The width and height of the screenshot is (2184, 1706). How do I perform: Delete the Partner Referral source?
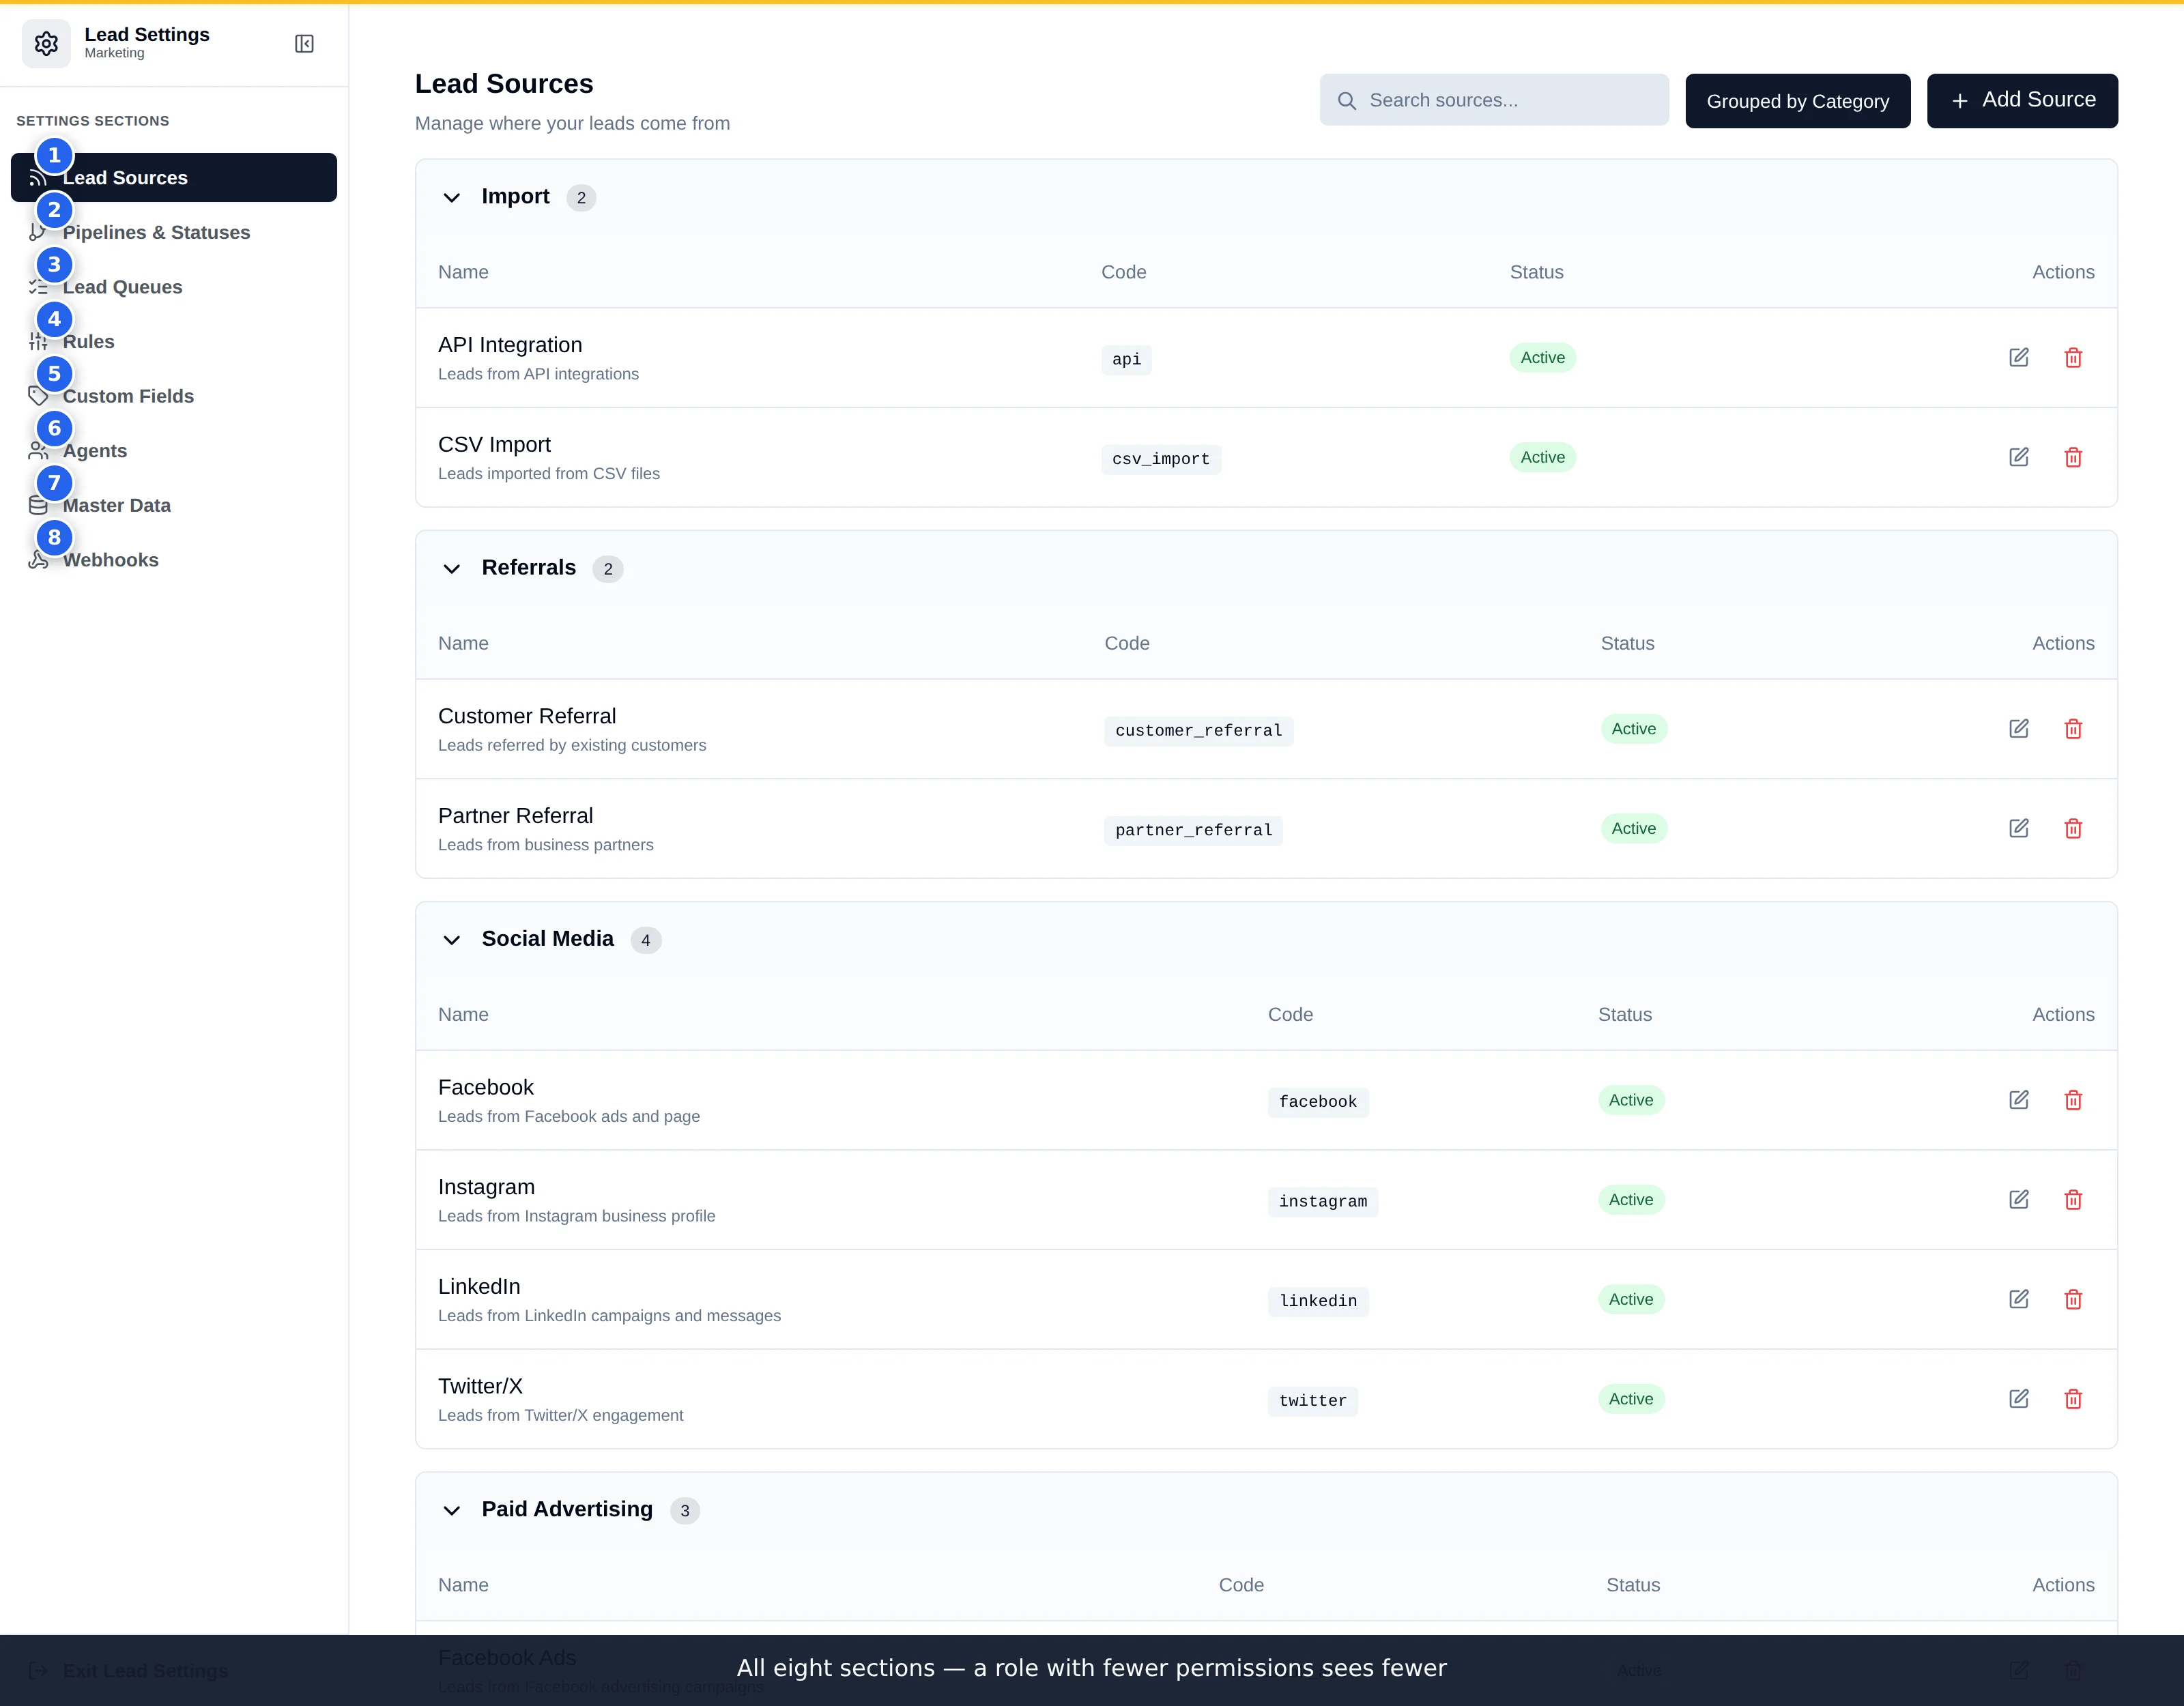click(2073, 829)
